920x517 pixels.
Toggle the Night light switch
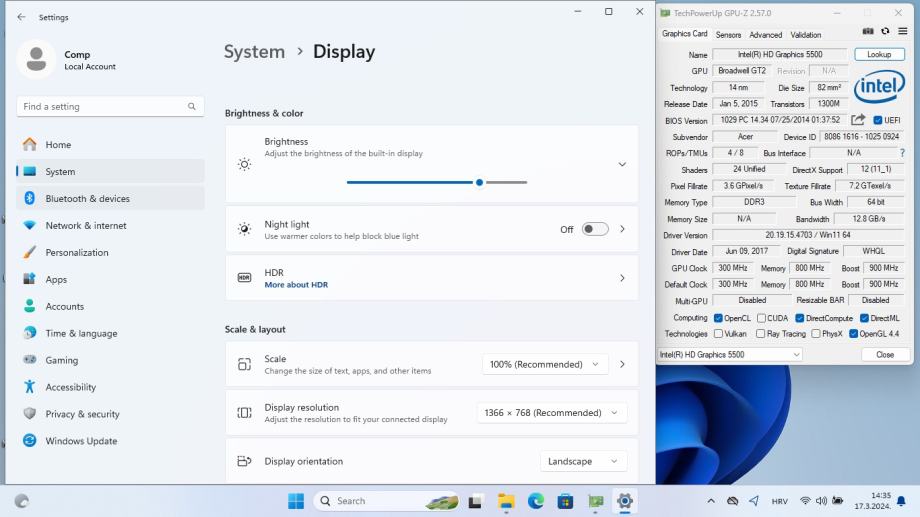[595, 229]
